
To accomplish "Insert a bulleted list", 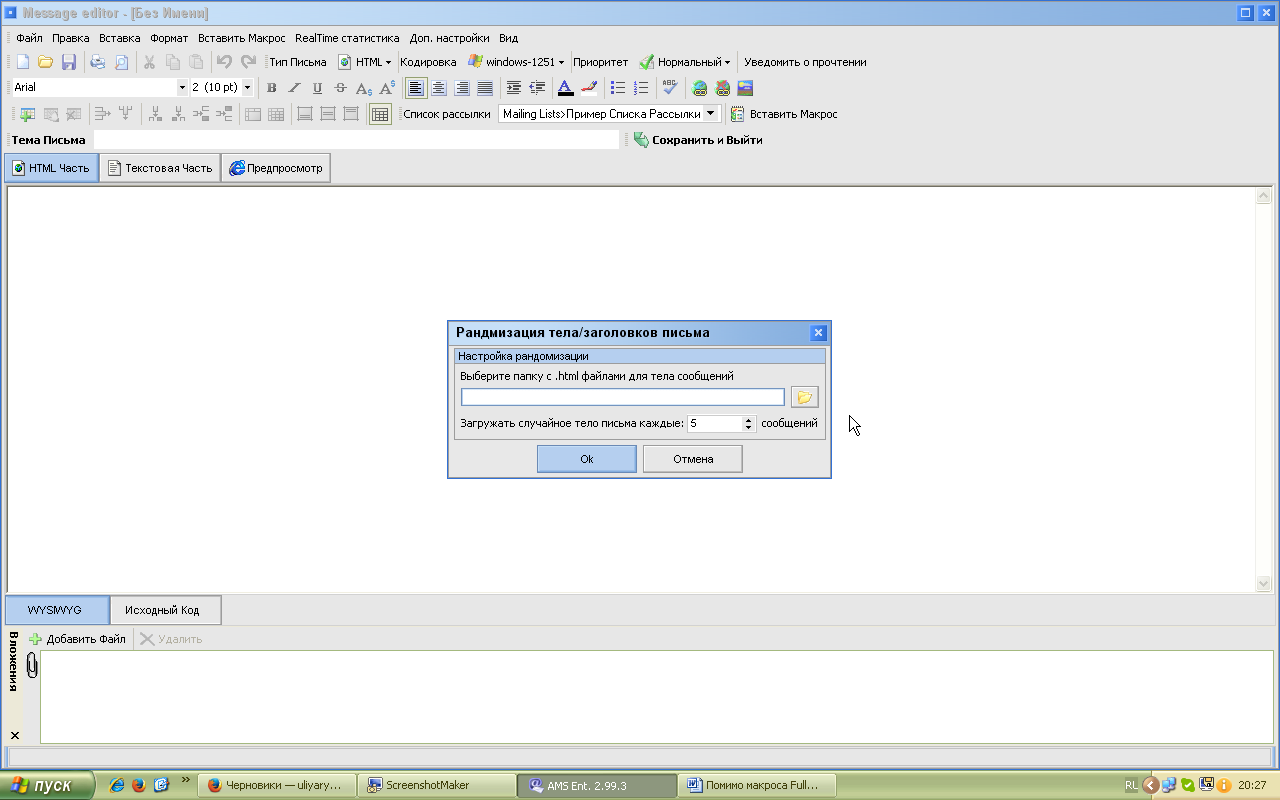I will [x=618, y=88].
